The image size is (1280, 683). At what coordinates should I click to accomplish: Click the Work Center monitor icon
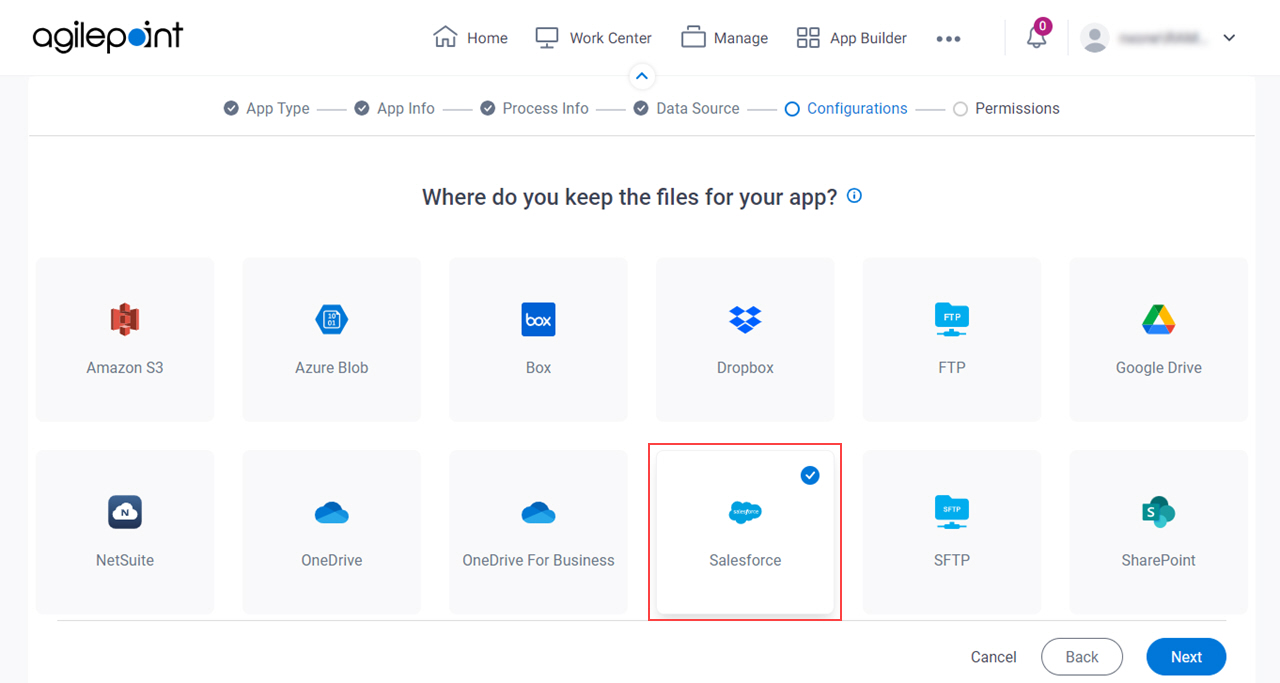547,38
